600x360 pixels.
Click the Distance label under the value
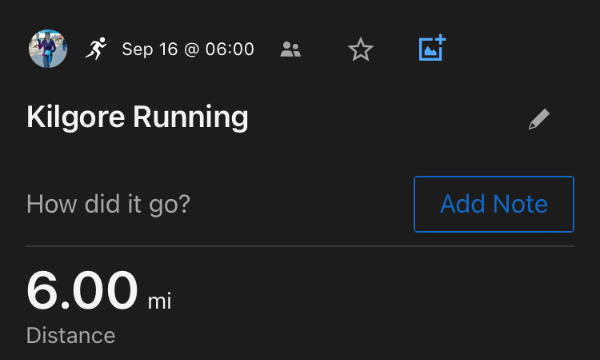[71, 336]
